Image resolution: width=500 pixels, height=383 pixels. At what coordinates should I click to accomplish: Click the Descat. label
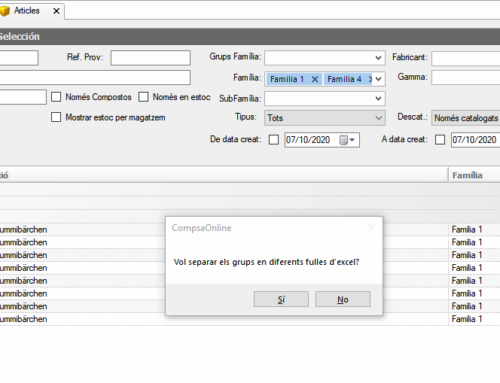point(412,117)
